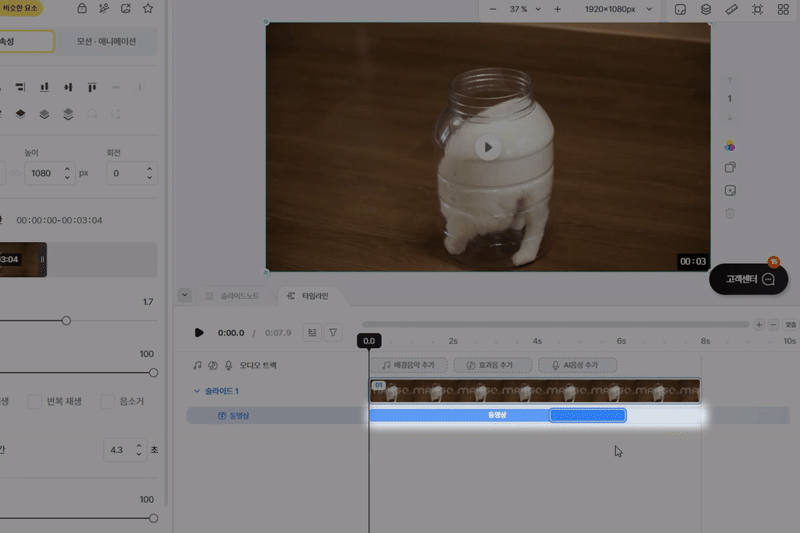Open the grid view icon at top right
The image size is (800, 533).
[783, 9]
